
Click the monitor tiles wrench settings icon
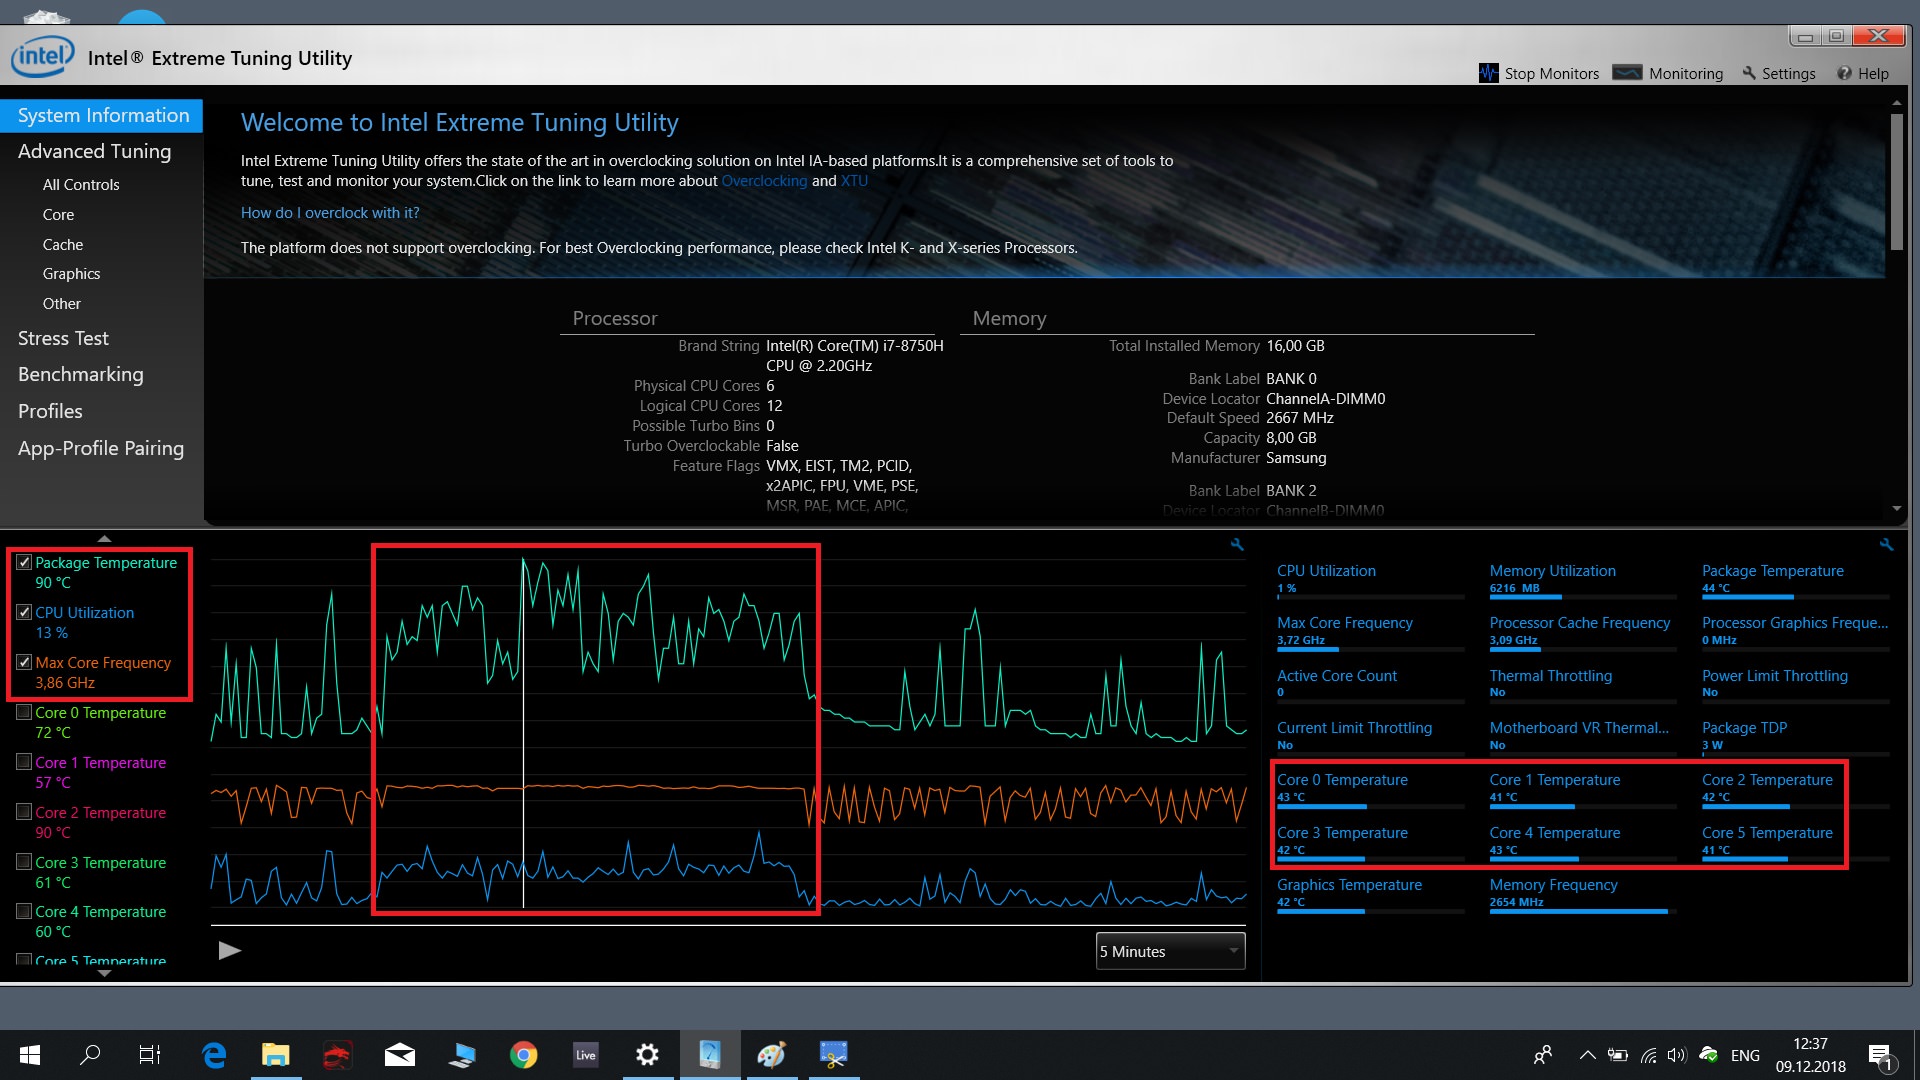click(1886, 545)
